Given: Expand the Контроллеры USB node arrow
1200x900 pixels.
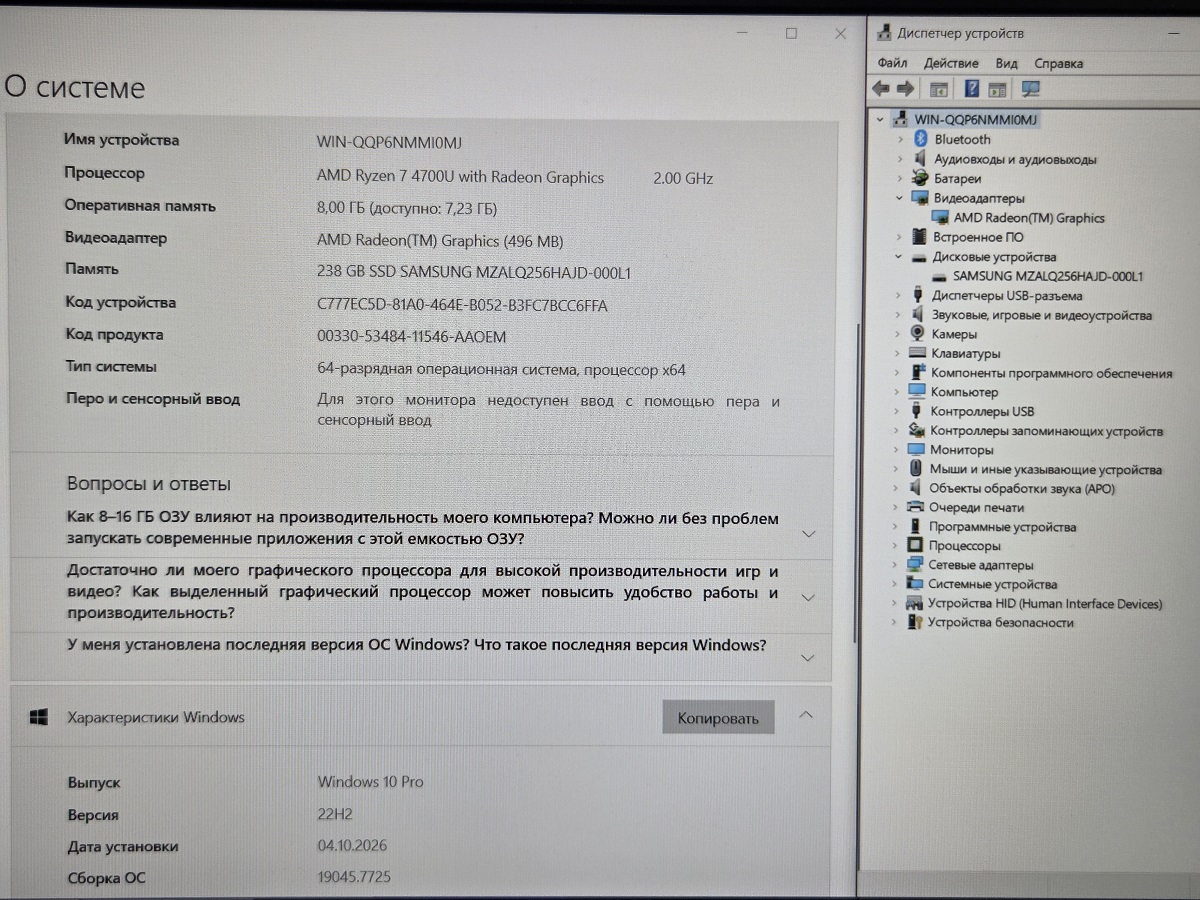Looking at the screenshot, I should coord(896,411).
